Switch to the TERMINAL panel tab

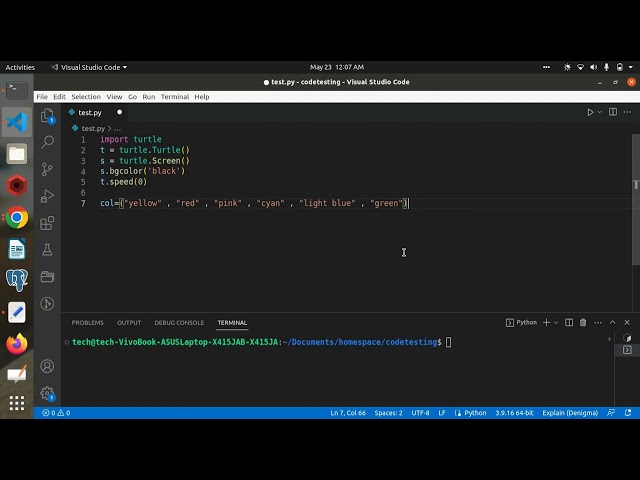tap(232, 323)
